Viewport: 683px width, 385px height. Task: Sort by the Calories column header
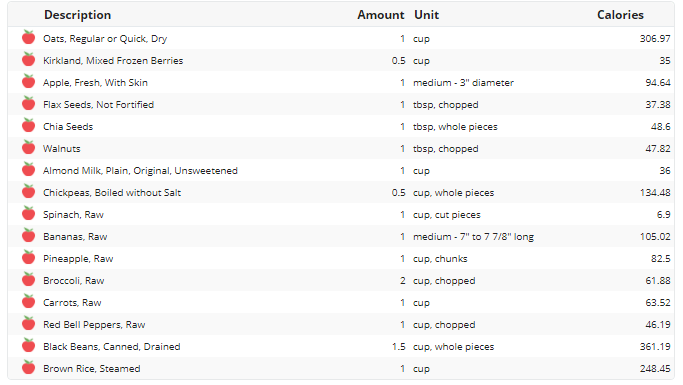[620, 15]
